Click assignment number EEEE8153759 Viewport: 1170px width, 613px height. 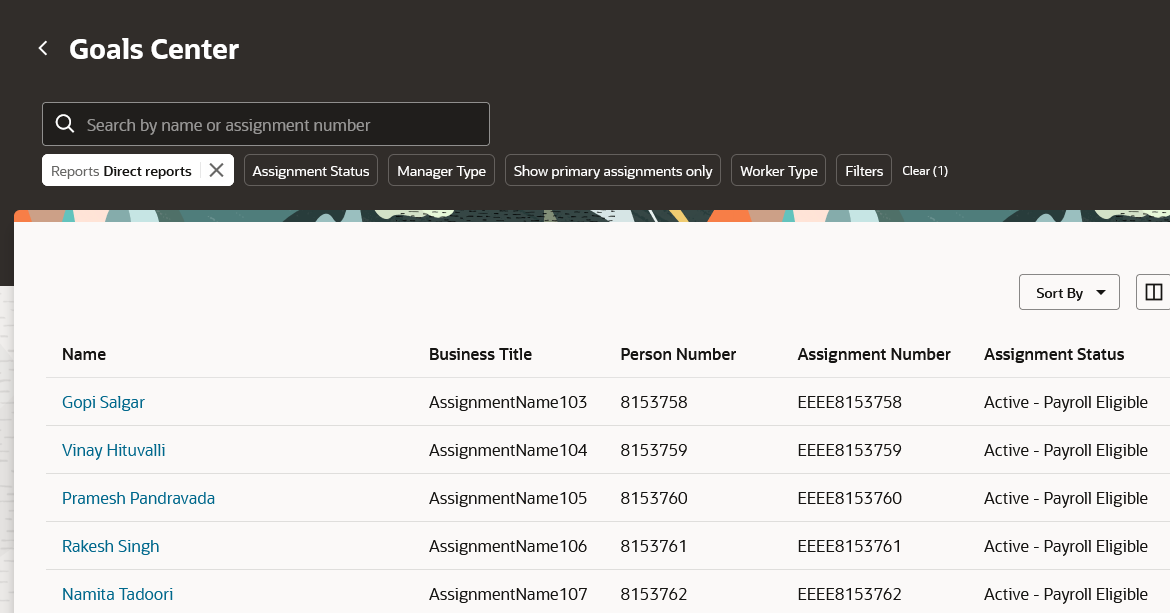pos(850,450)
